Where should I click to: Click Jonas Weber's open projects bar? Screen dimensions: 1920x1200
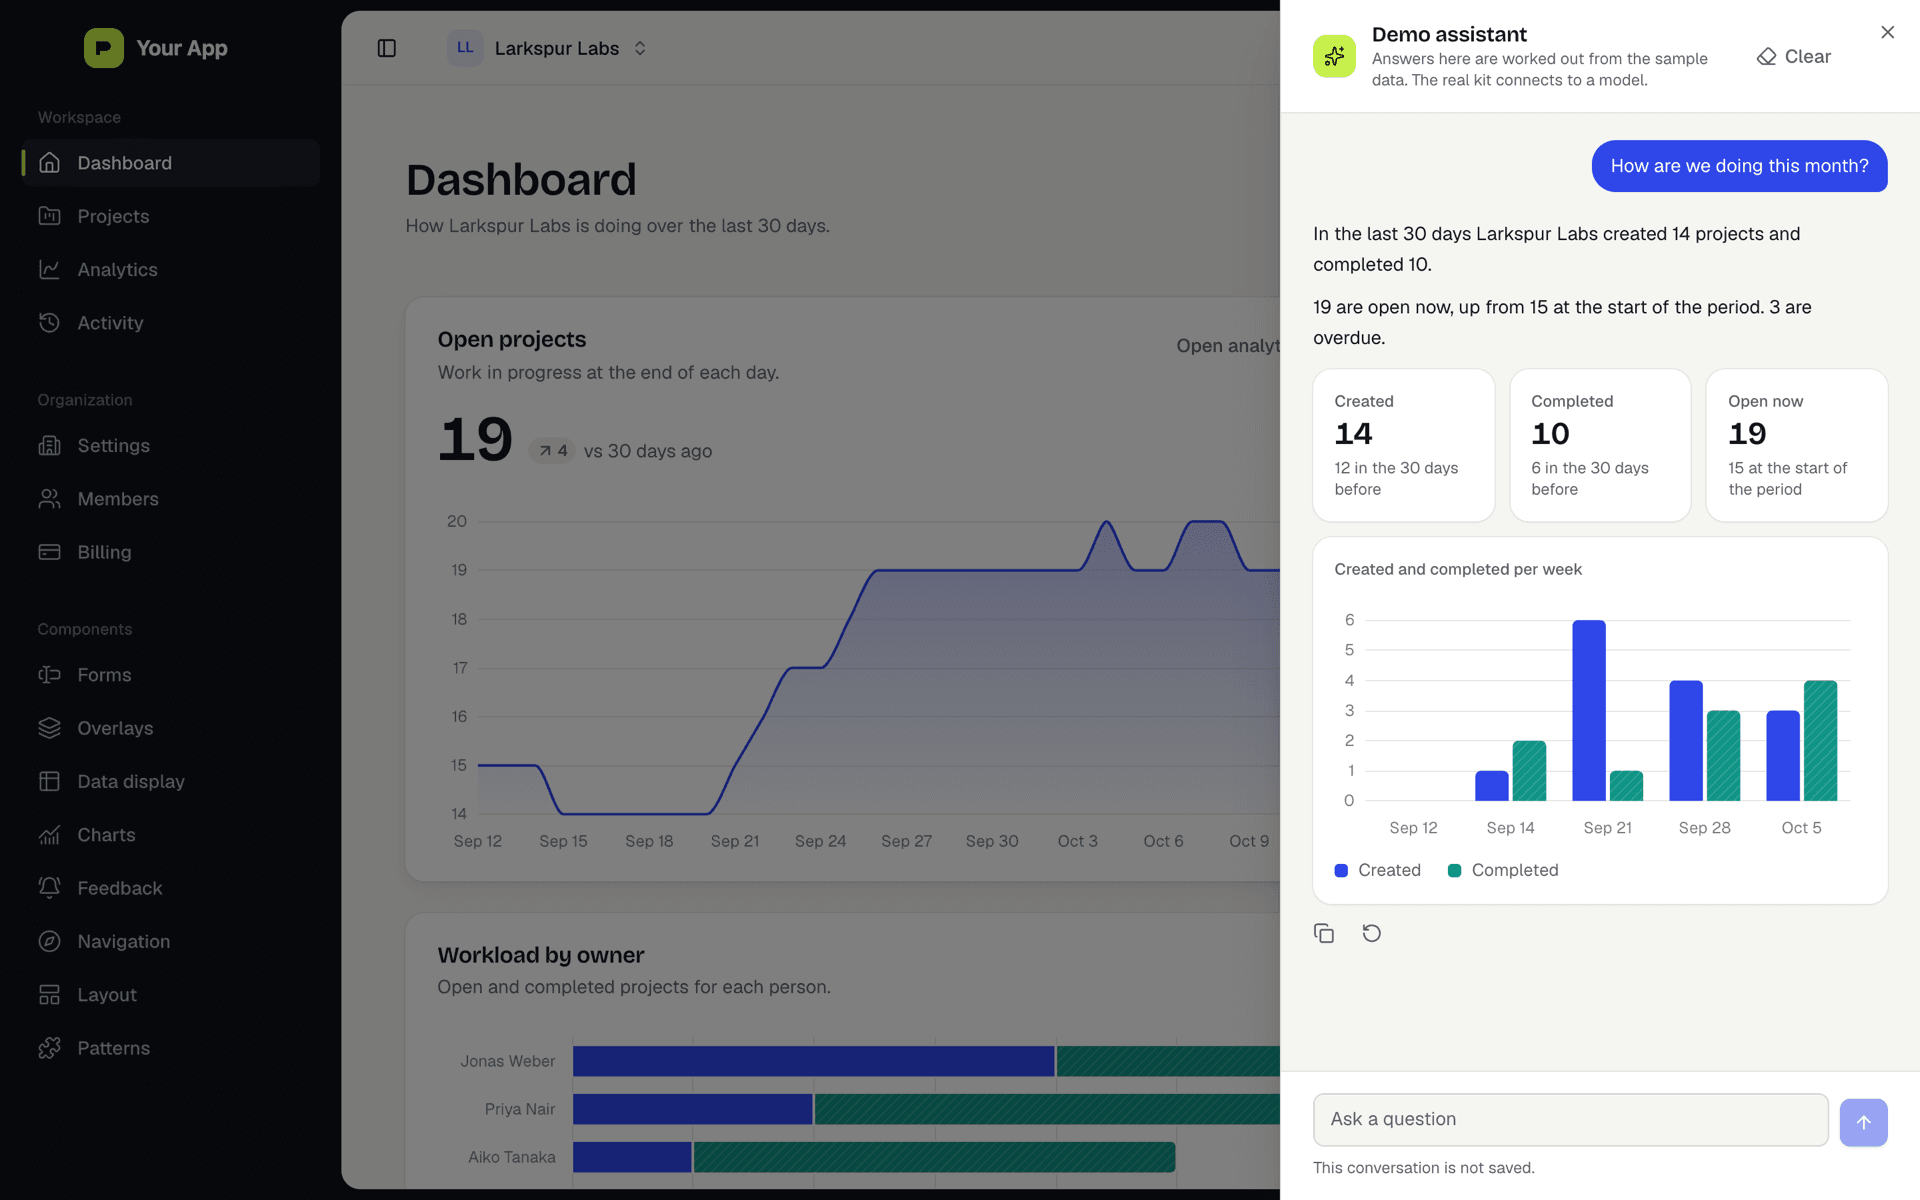click(813, 1061)
